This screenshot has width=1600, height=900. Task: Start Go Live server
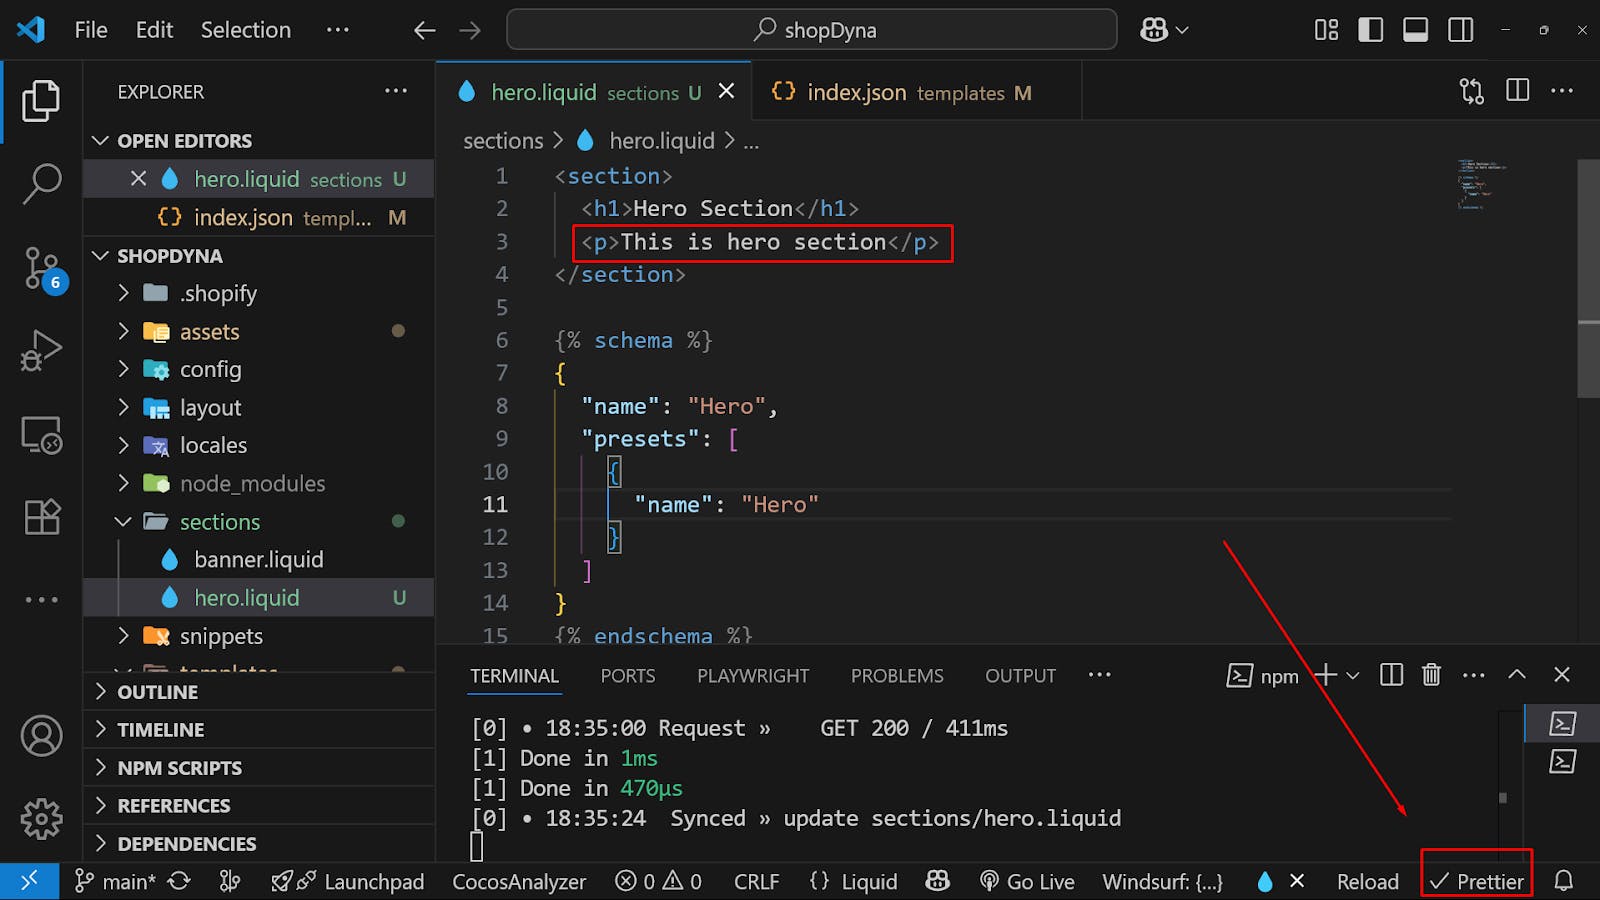[x=1027, y=881]
